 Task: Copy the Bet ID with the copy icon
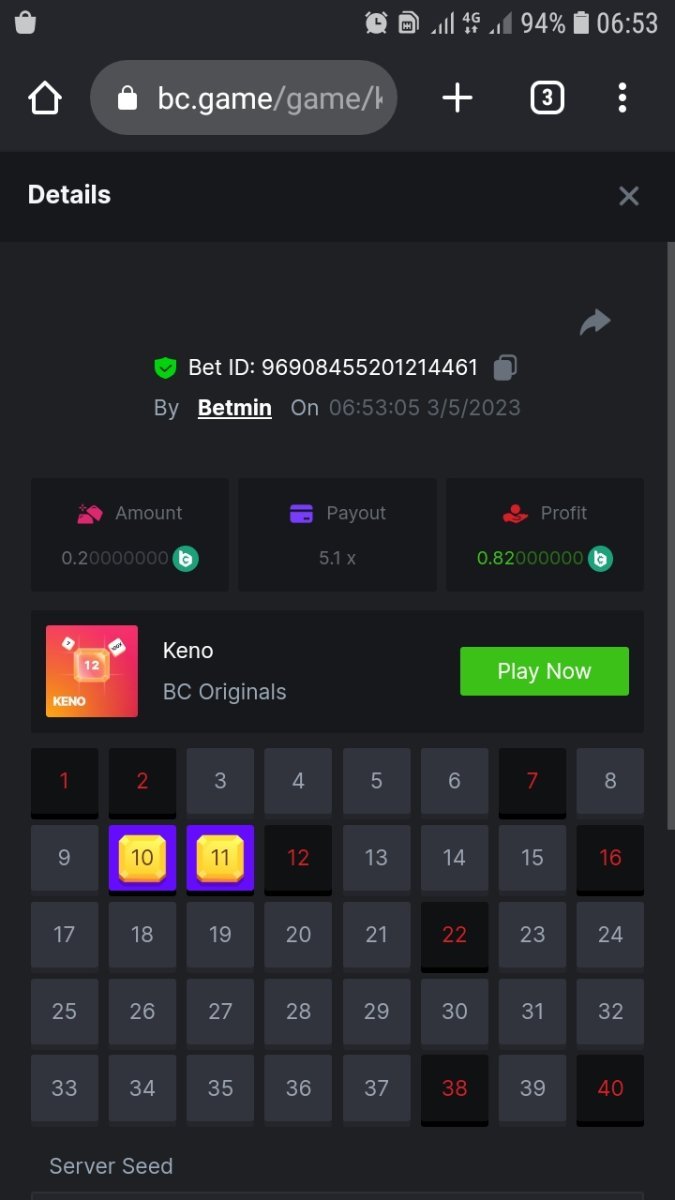pos(505,368)
